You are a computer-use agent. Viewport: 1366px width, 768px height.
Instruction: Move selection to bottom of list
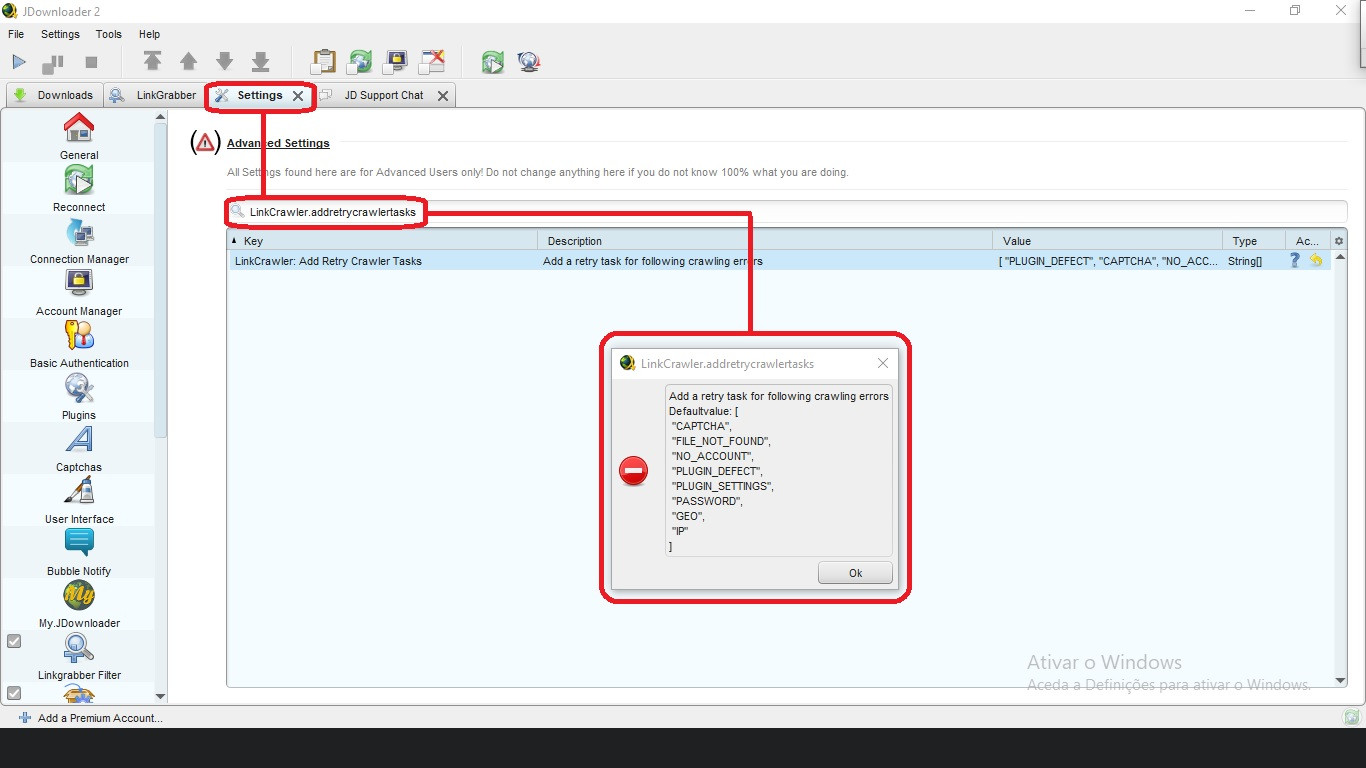pyautogui.click(x=260, y=61)
